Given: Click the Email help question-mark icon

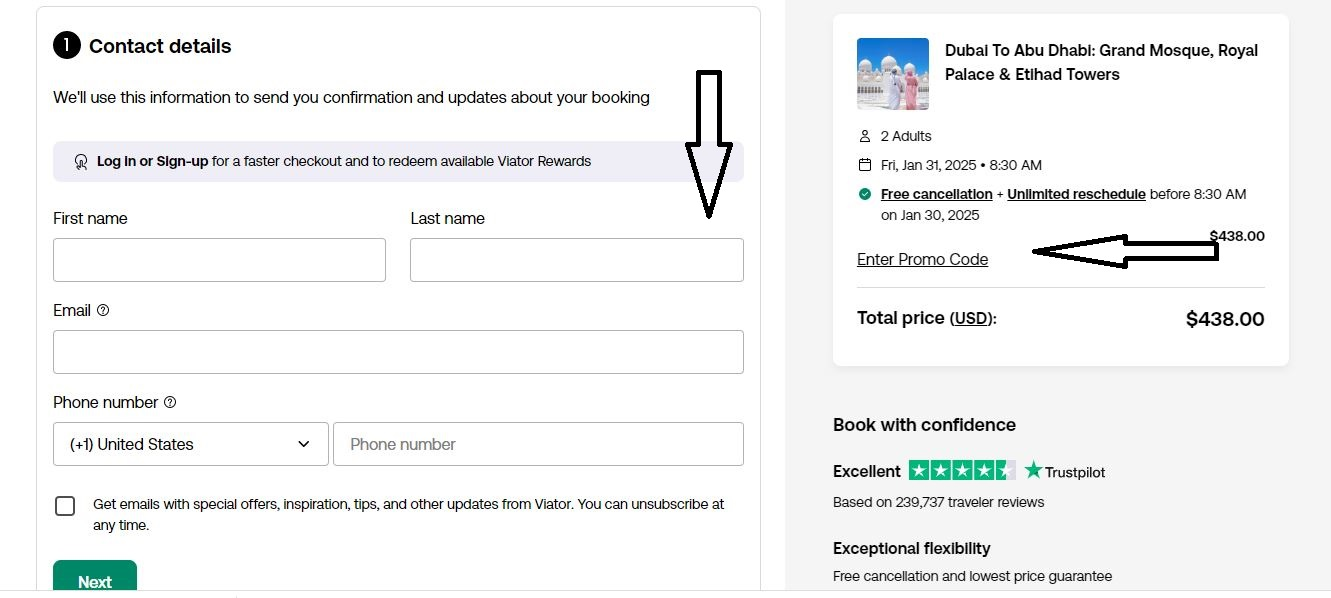Looking at the screenshot, I should pyautogui.click(x=103, y=310).
